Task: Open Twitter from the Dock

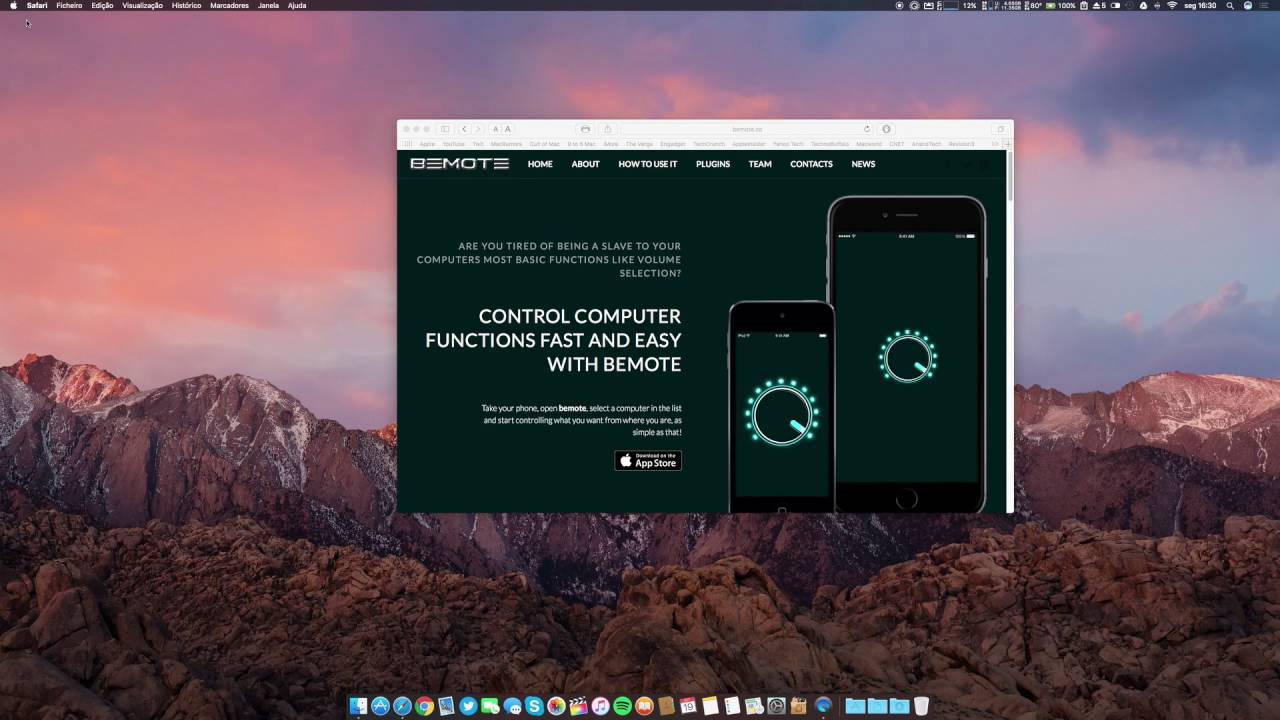Action: point(468,706)
